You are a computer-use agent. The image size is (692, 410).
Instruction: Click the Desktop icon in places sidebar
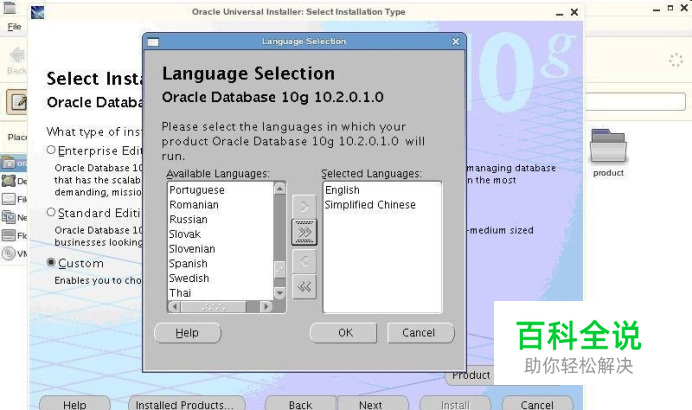(8, 181)
